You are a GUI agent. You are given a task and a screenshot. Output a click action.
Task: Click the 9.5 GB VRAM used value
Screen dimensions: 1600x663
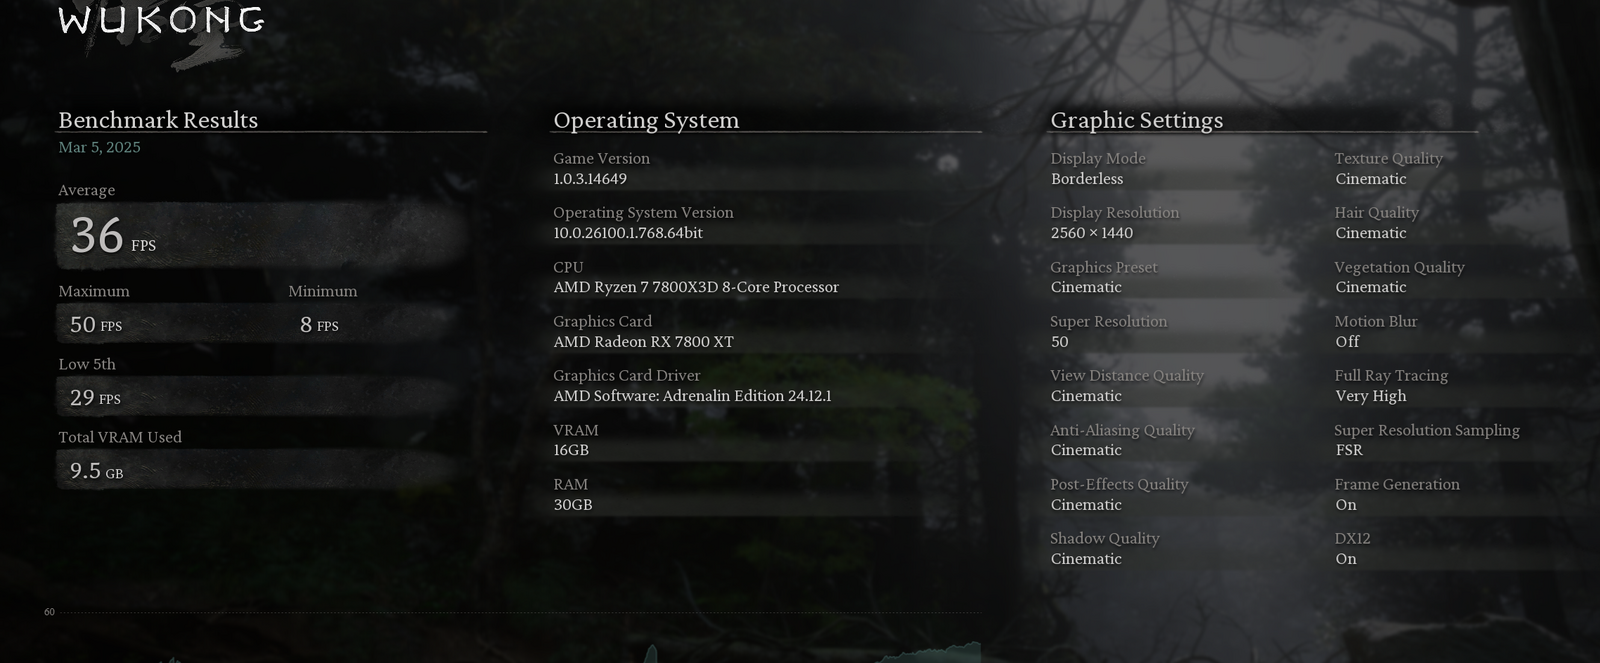(x=96, y=471)
